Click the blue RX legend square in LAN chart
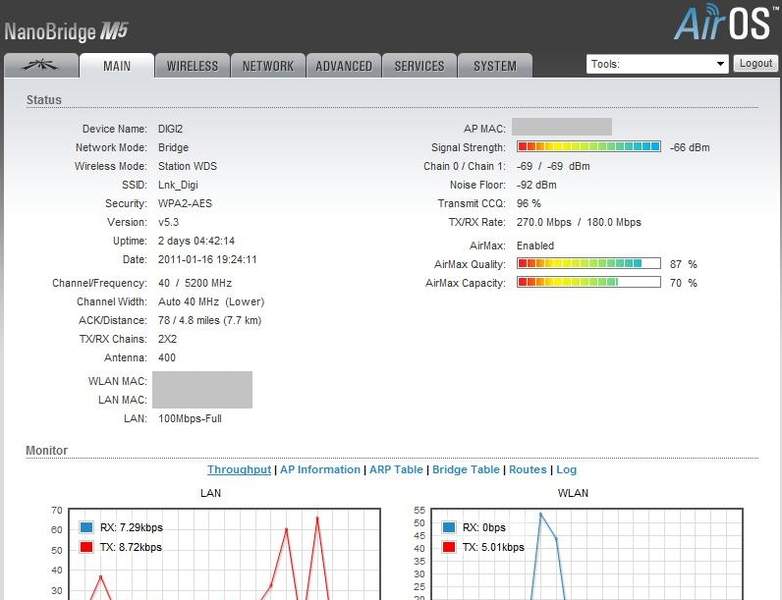This screenshot has width=782, height=600. pyautogui.click(x=86, y=527)
